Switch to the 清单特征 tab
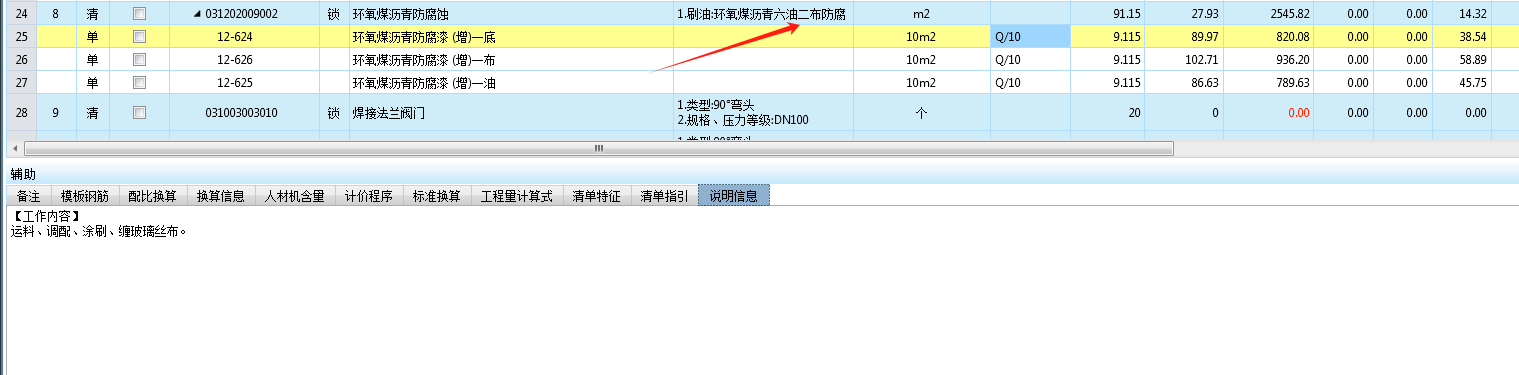 [597, 196]
